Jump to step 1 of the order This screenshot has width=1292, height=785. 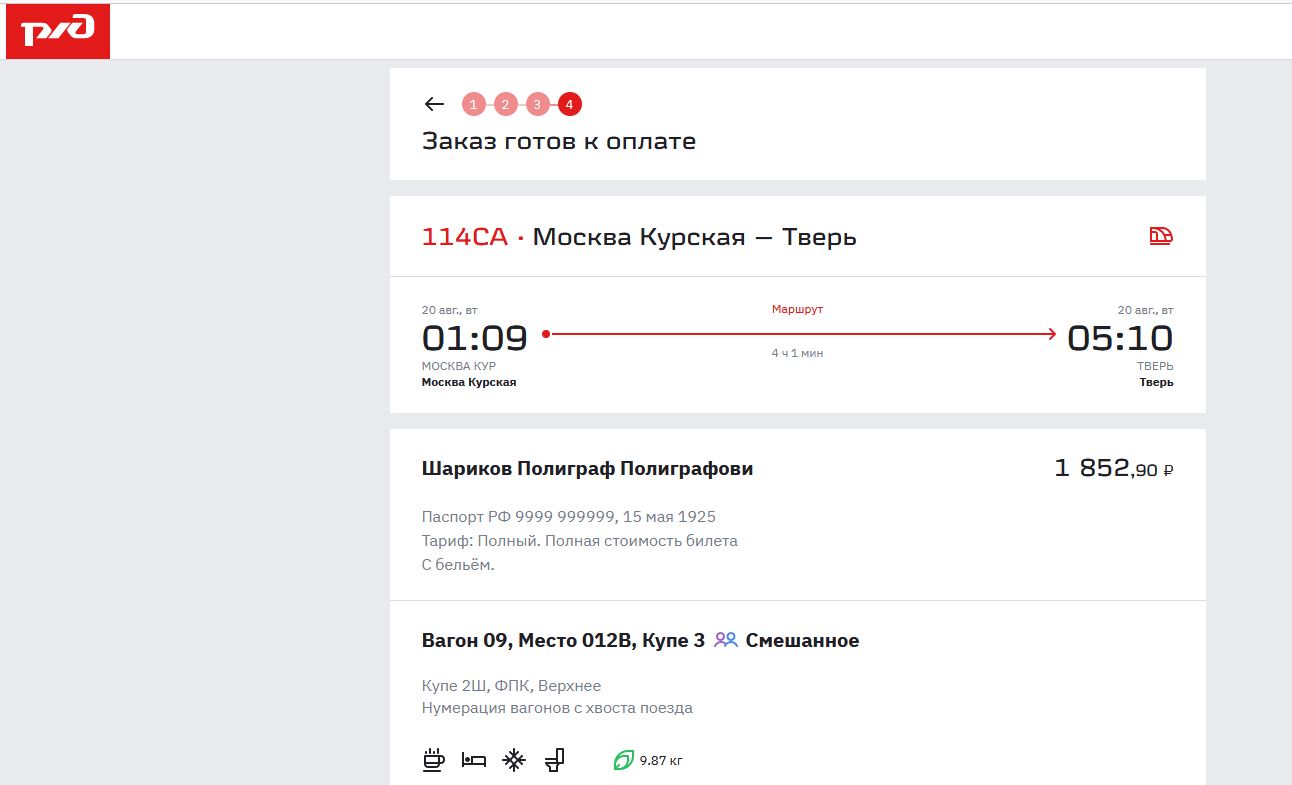[474, 104]
